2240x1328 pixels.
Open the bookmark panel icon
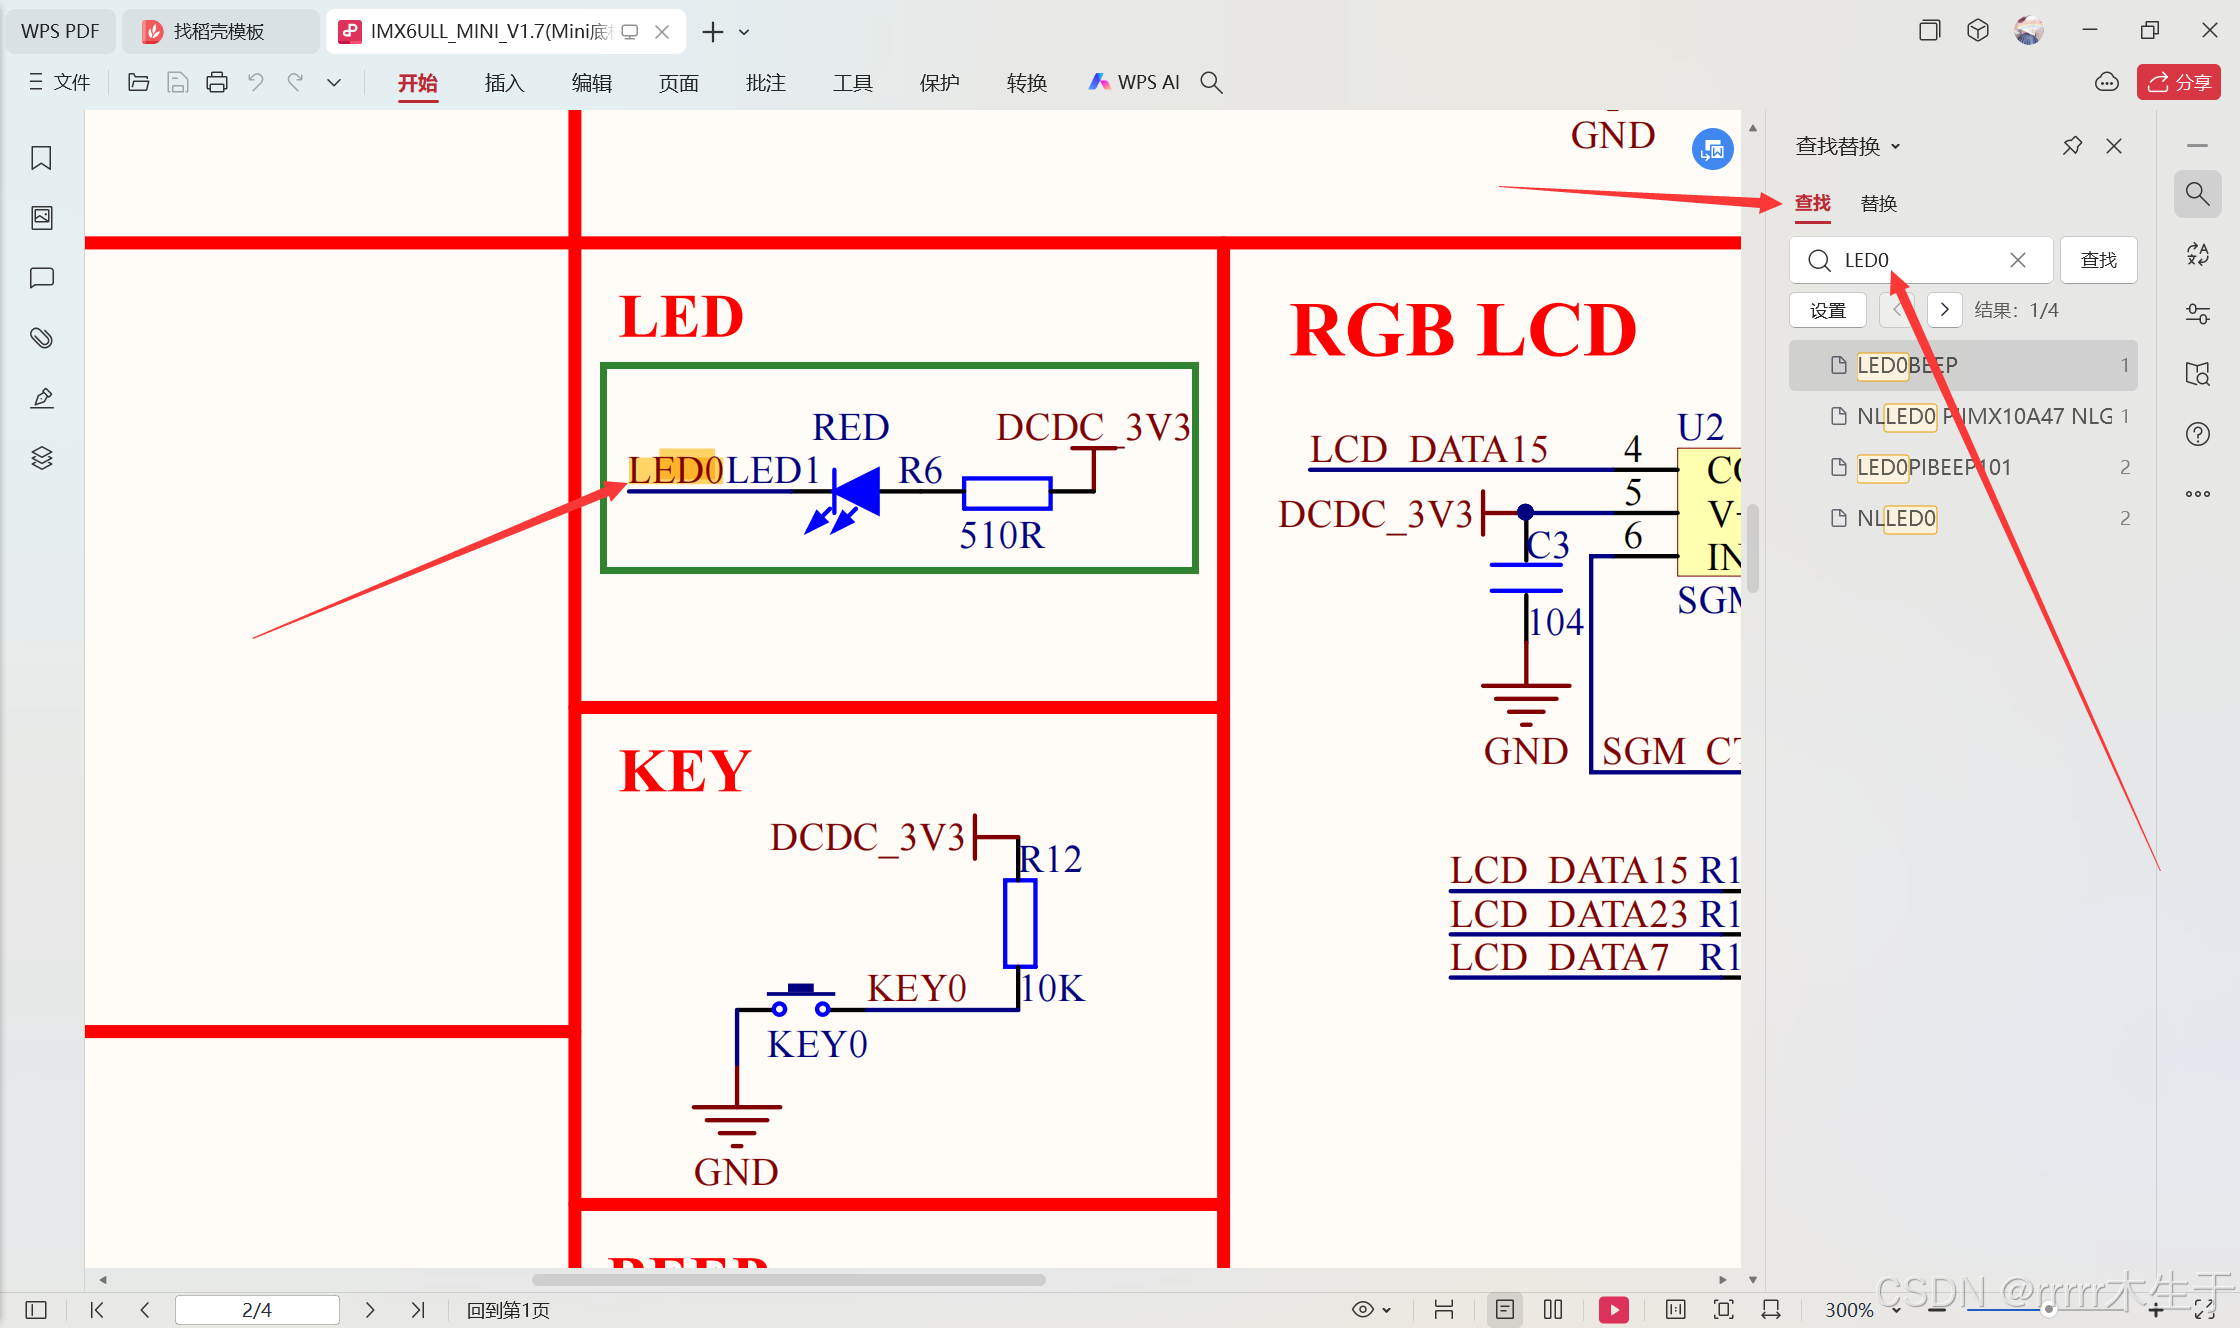[41, 158]
